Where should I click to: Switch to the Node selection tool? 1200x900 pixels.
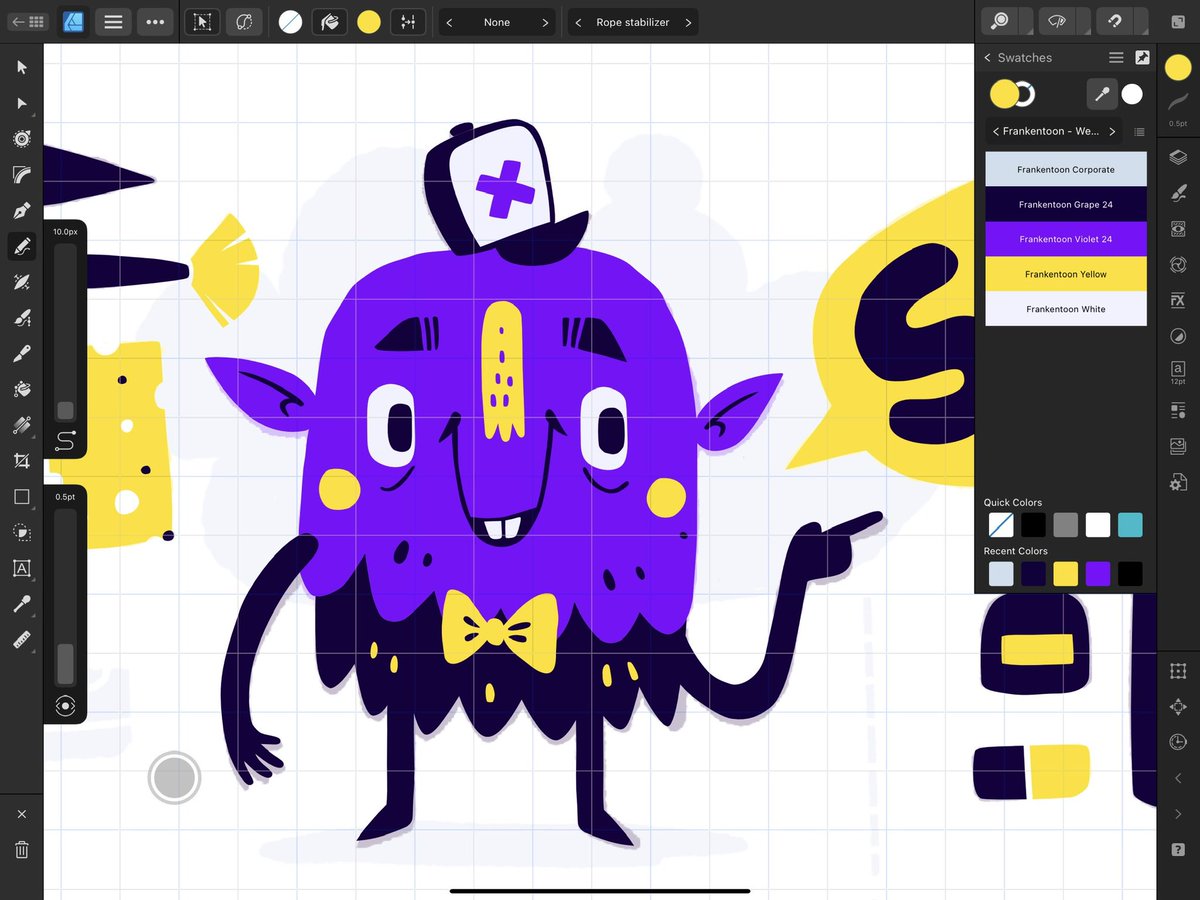coord(22,103)
